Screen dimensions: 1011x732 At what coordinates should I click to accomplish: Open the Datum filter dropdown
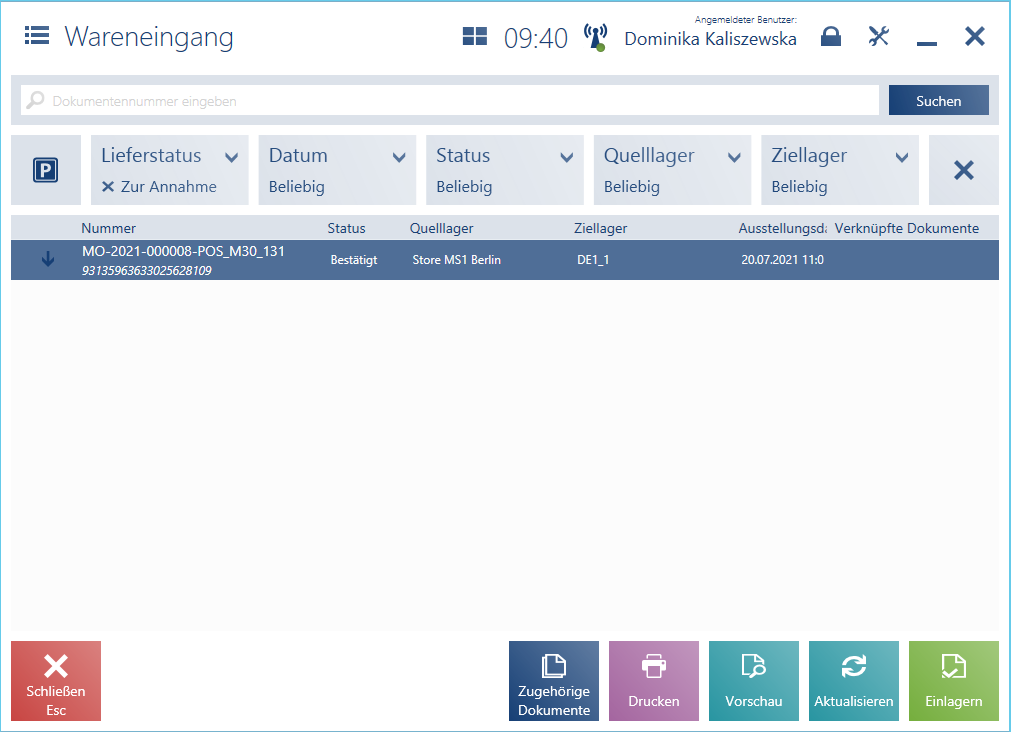point(399,157)
